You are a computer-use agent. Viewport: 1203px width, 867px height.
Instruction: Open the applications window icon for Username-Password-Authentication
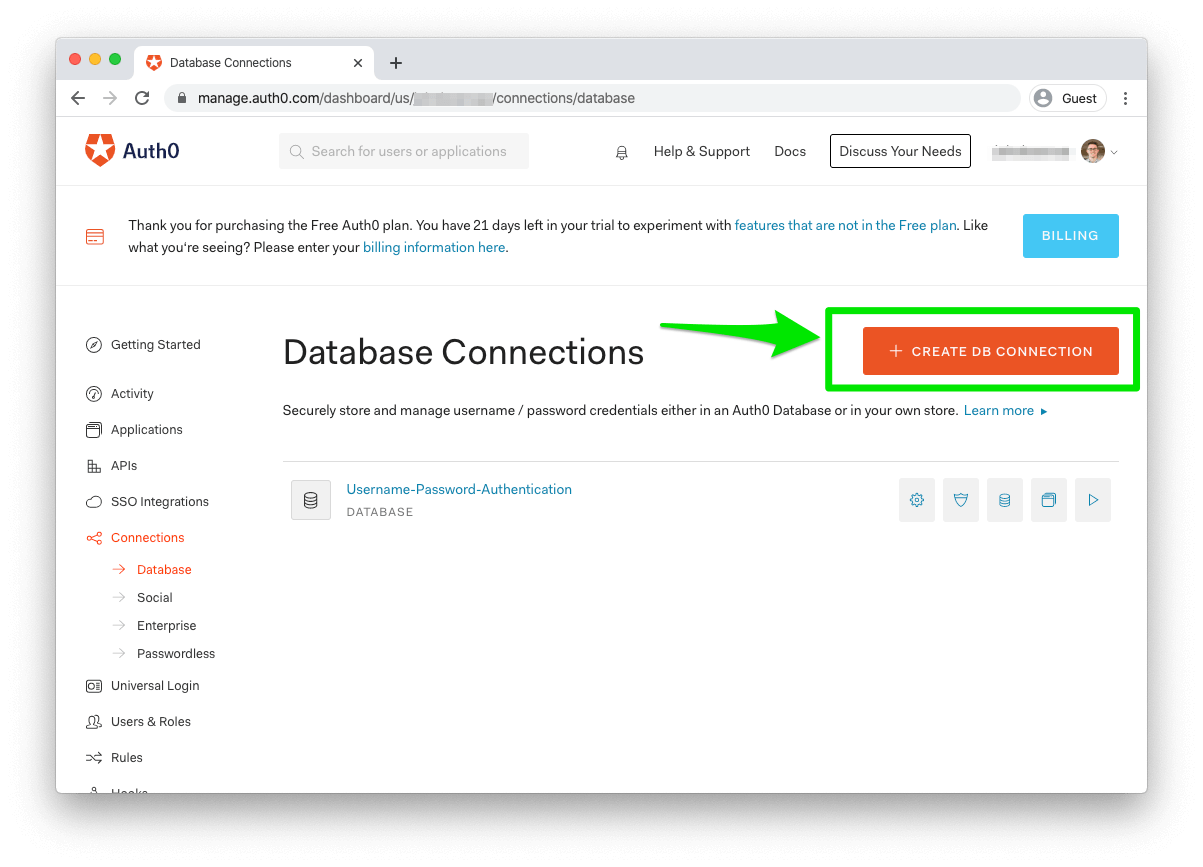coord(1049,500)
